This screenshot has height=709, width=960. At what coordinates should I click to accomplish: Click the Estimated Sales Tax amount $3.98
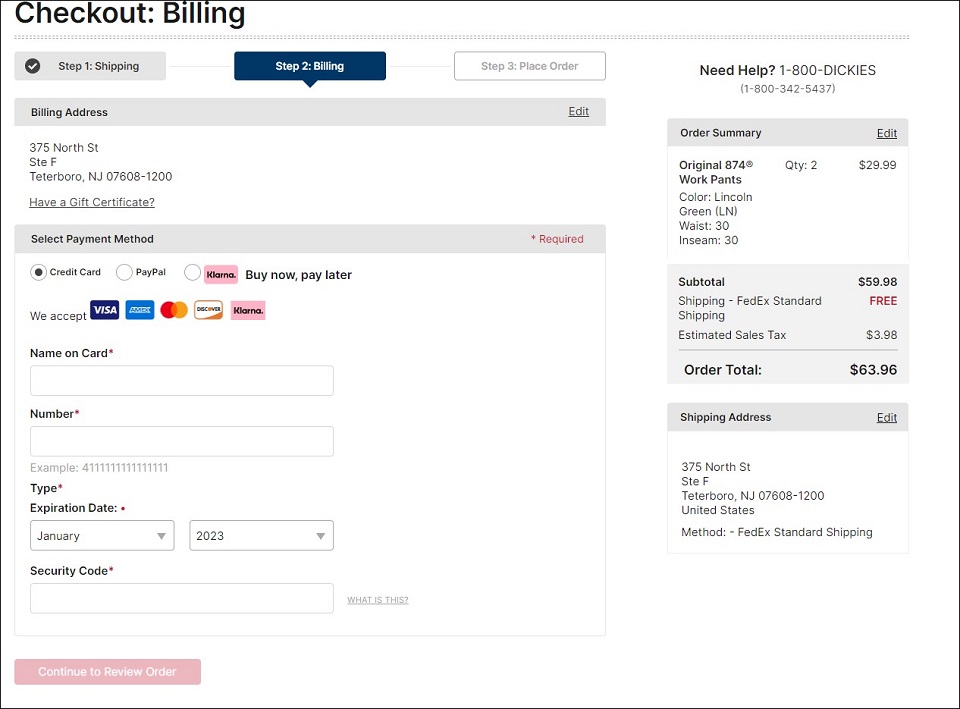tap(882, 335)
